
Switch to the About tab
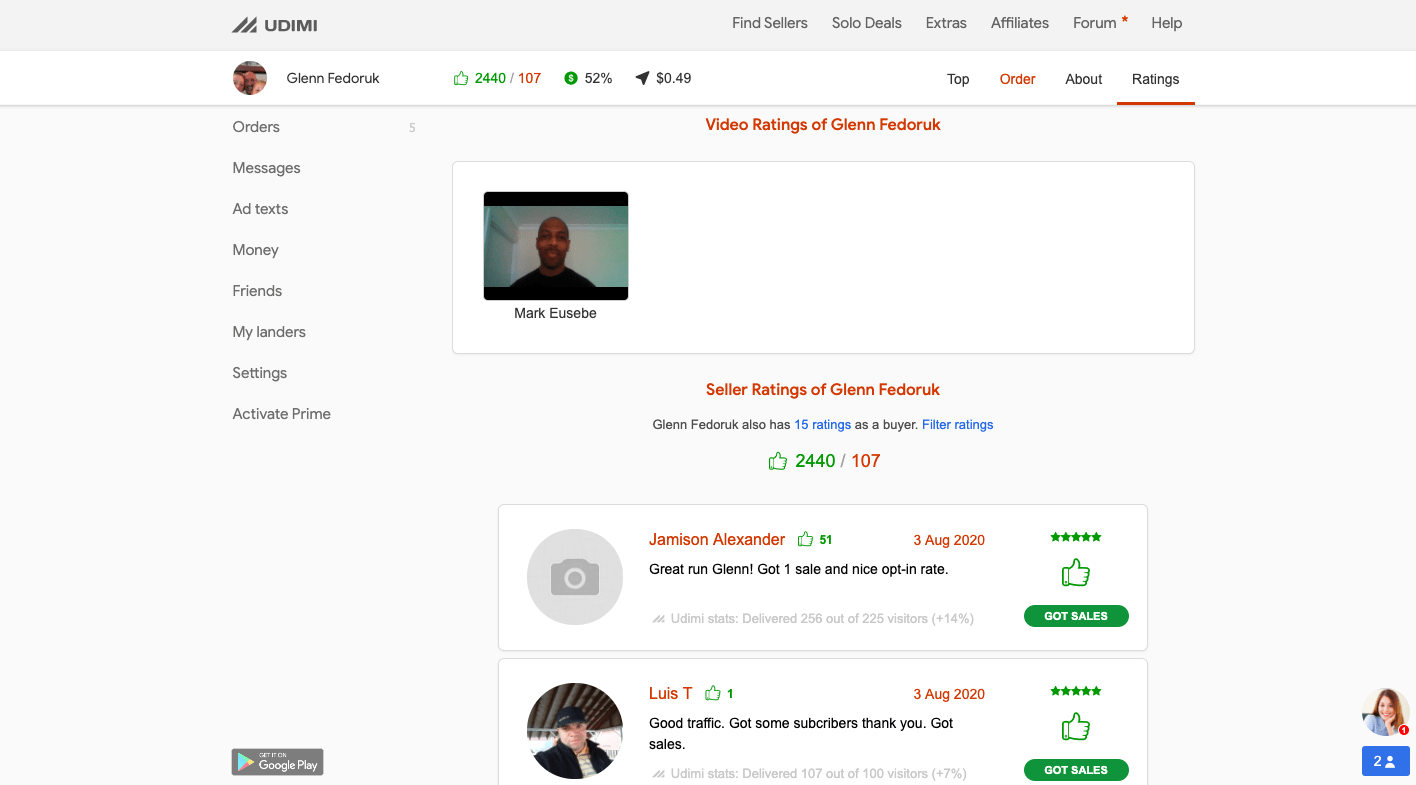[1083, 79]
